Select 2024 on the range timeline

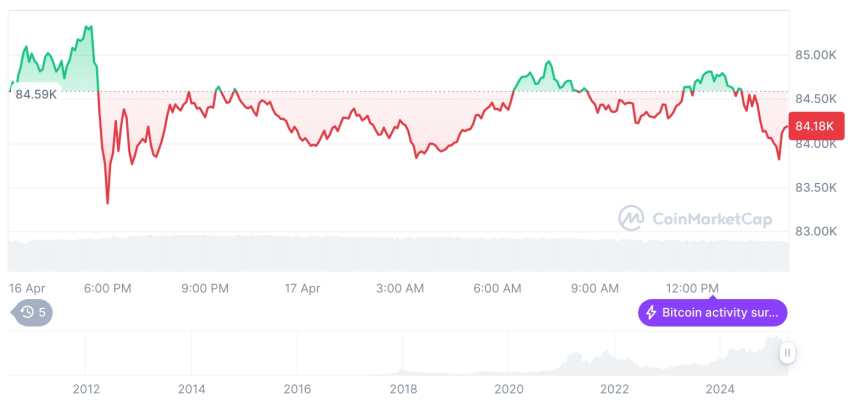pyautogui.click(x=720, y=388)
